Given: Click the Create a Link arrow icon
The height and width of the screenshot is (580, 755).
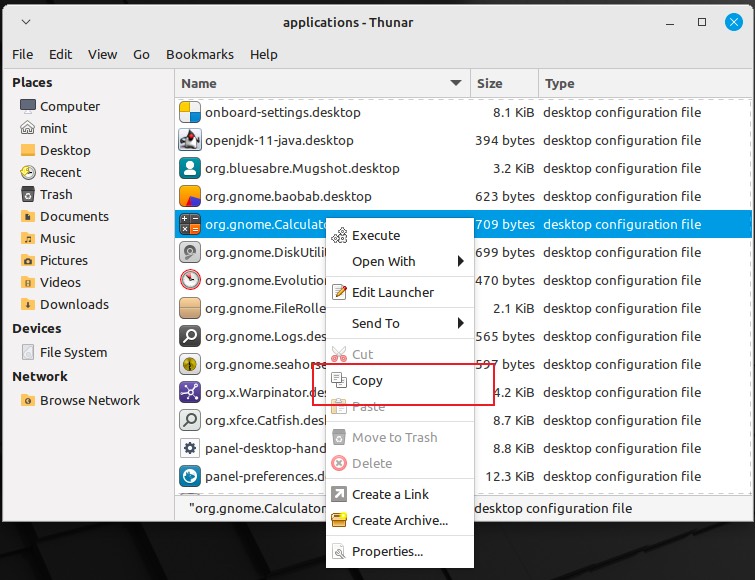Looking at the screenshot, I should [x=339, y=494].
